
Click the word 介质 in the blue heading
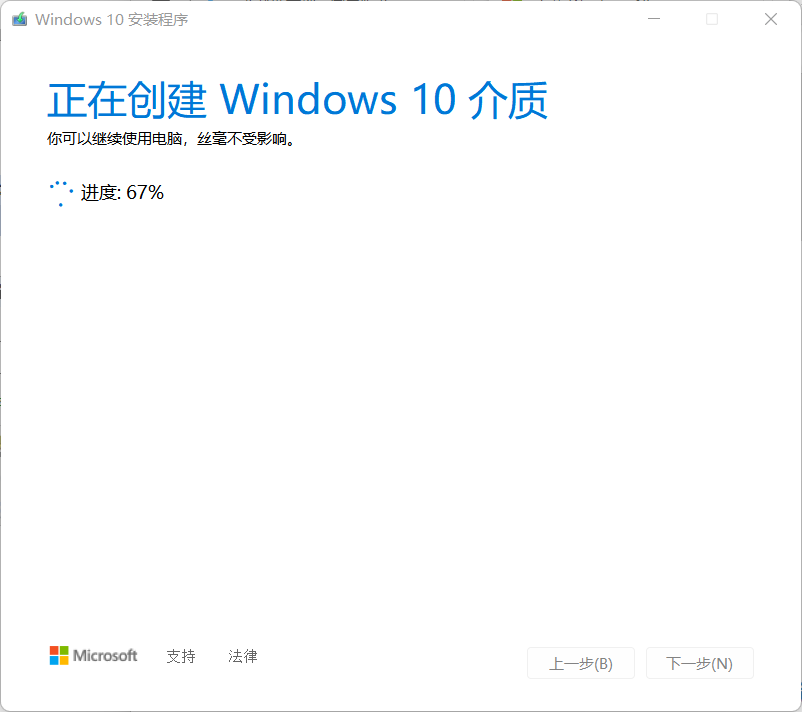(508, 100)
